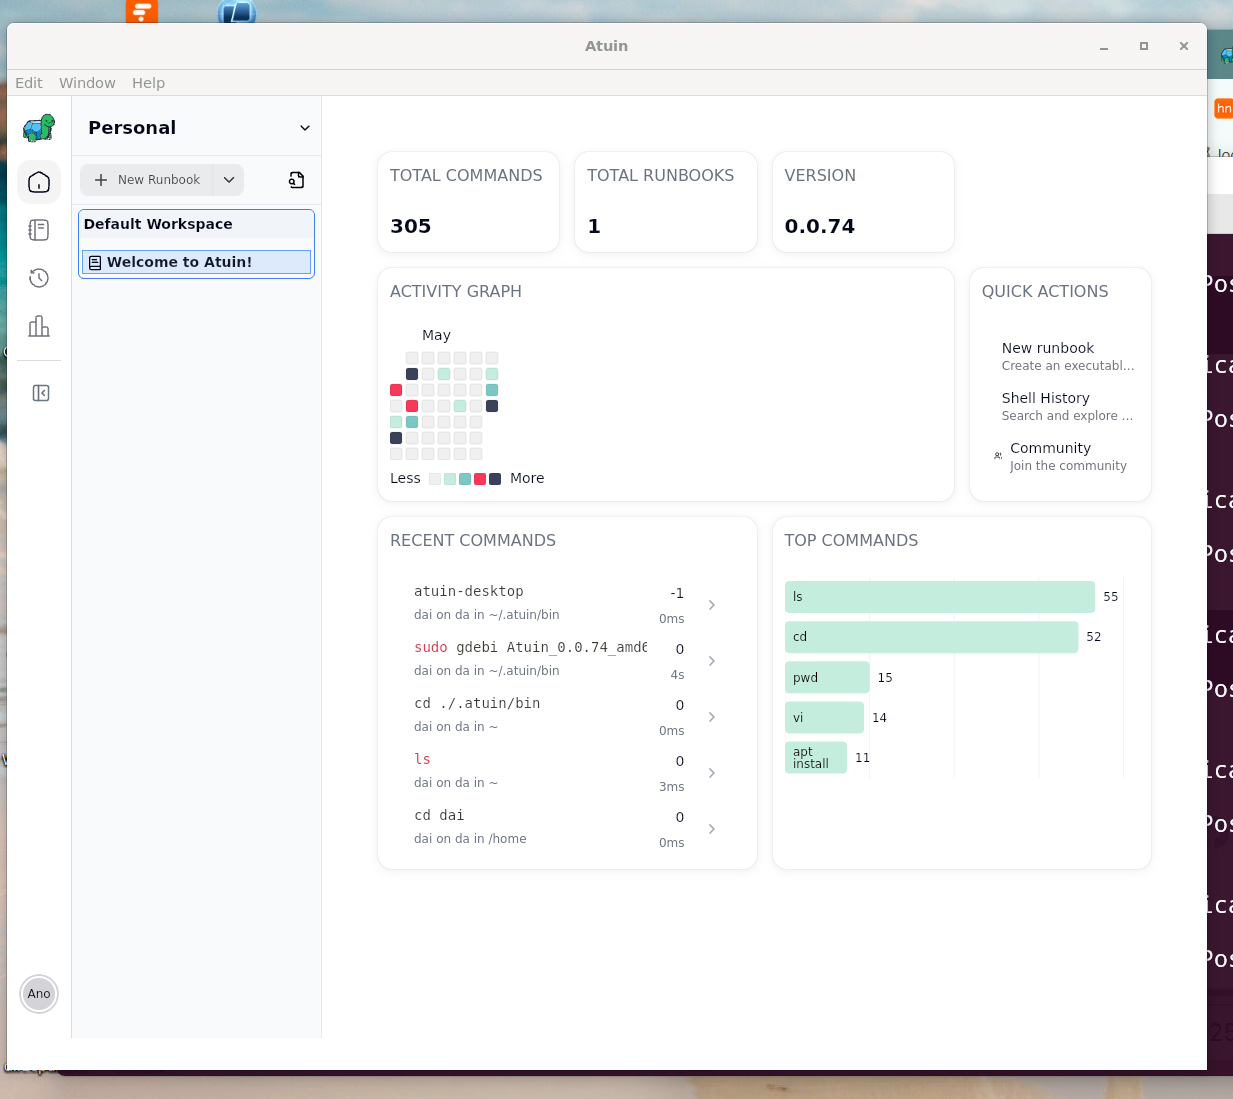Click the vi bar in Top Commands
The width and height of the screenshot is (1233, 1099).
click(x=824, y=717)
